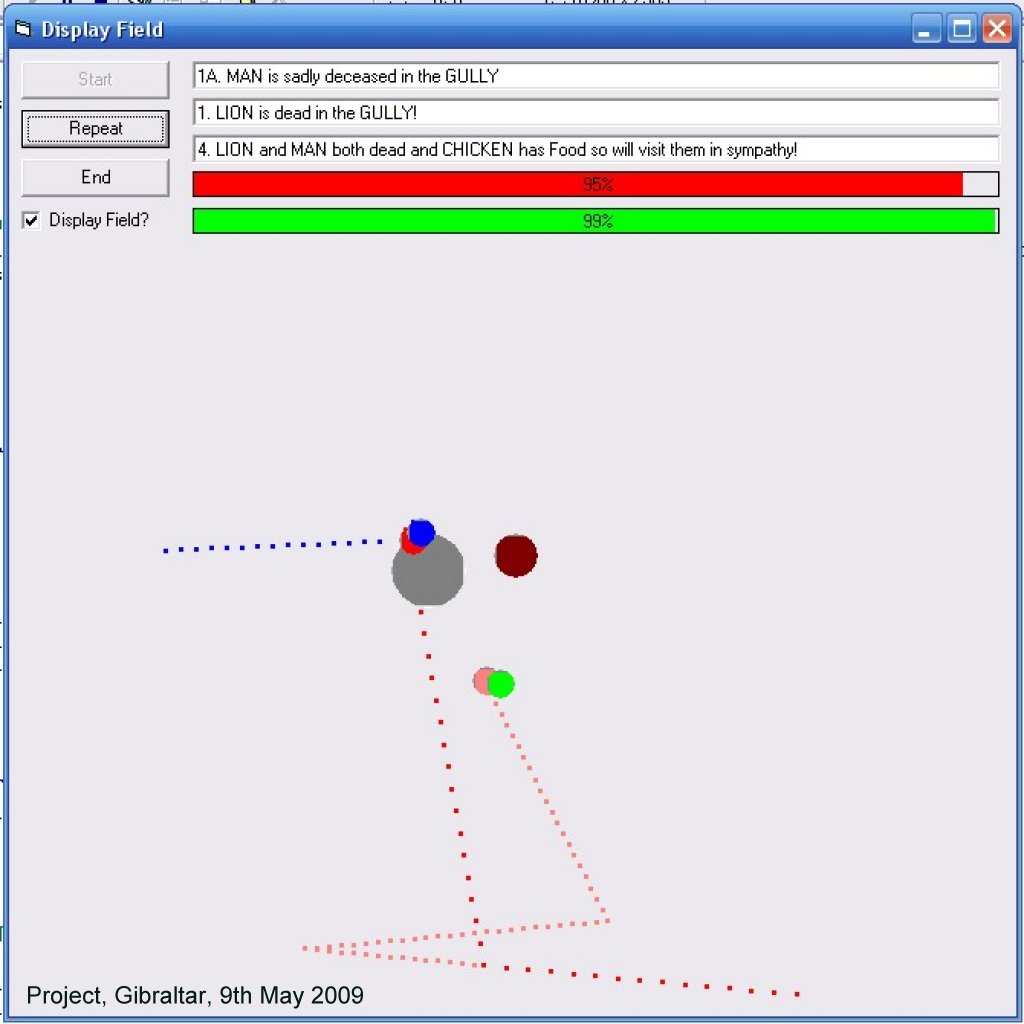Close the Display Field window
The width and height of the screenshot is (1024, 1024).
(997, 29)
